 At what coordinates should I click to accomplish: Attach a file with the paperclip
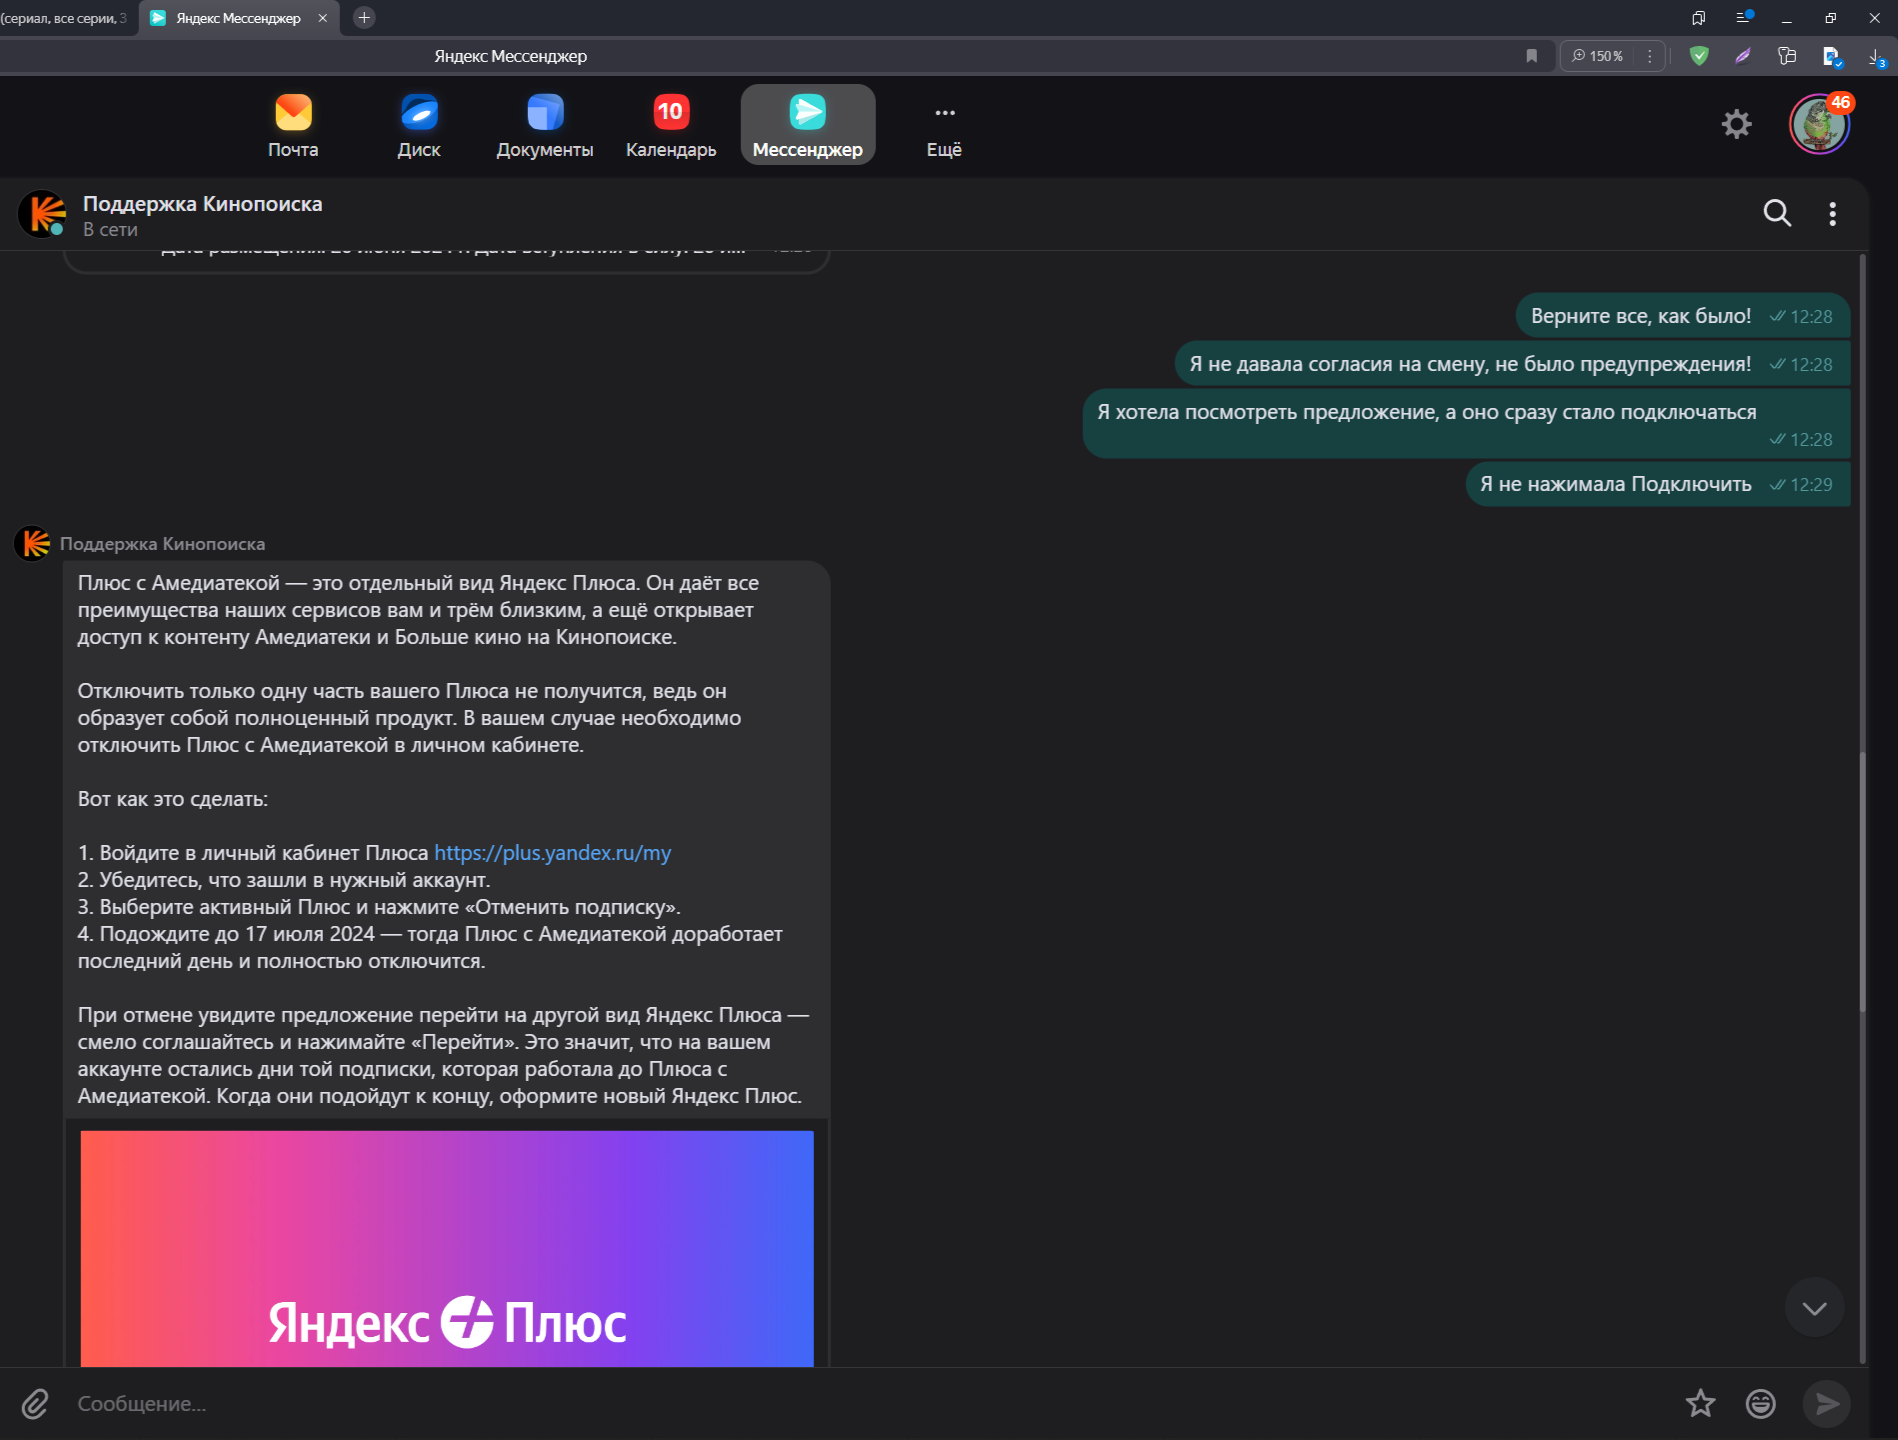[x=35, y=1404]
